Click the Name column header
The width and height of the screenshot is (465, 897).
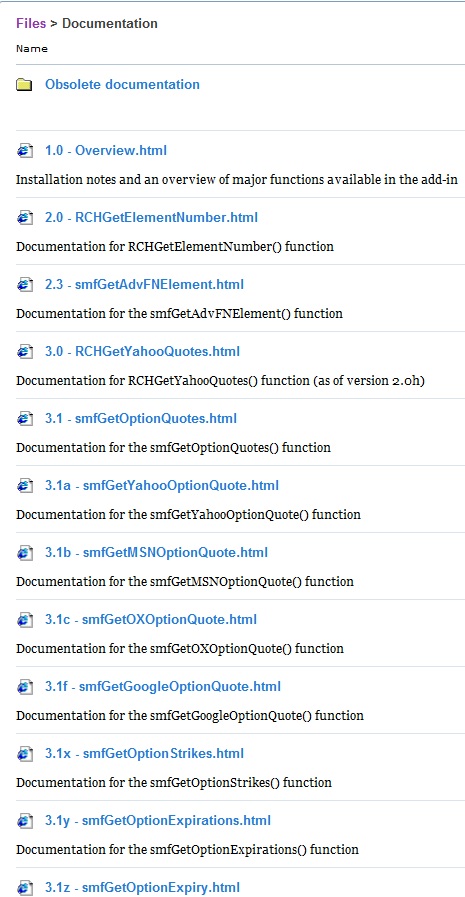pos(32,49)
